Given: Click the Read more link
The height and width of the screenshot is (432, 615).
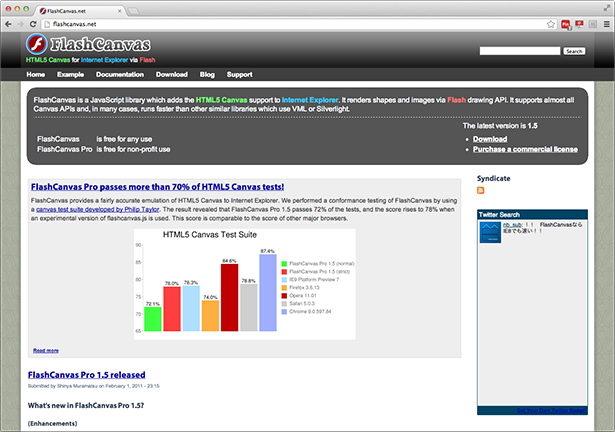Looking at the screenshot, I should tap(46, 350).
